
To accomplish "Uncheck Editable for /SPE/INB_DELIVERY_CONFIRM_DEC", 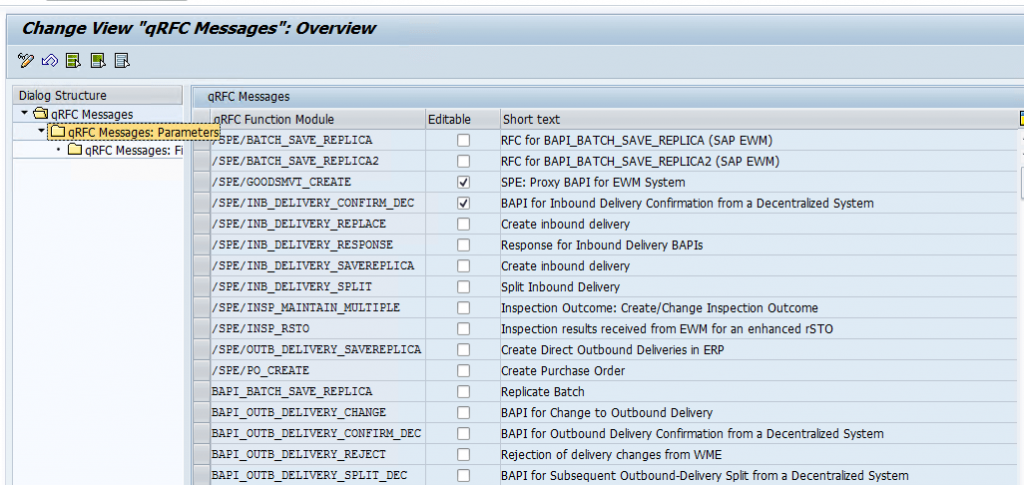I will [x=463, y=203].
